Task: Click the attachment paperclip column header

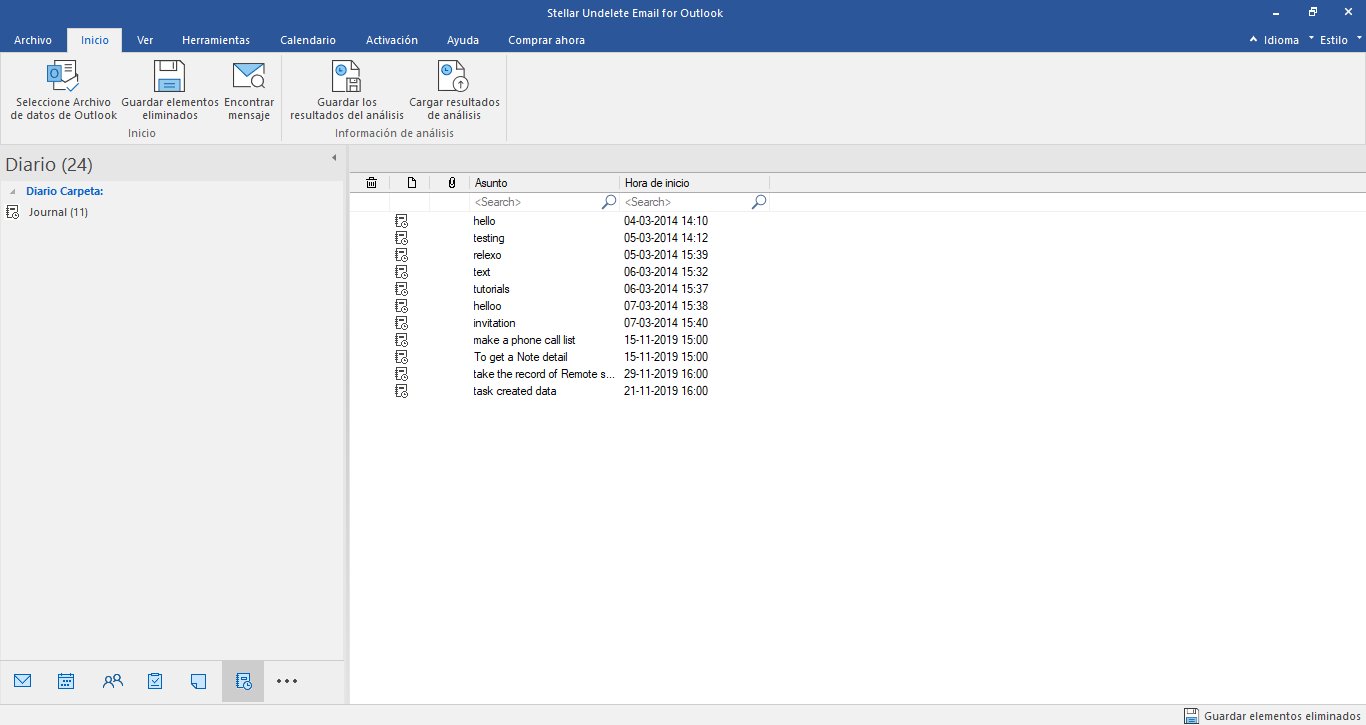Action: (x=451, y=183)
